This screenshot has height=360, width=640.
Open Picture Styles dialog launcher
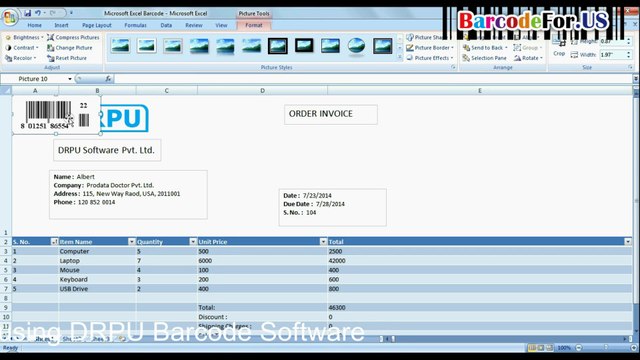point(453,67)
